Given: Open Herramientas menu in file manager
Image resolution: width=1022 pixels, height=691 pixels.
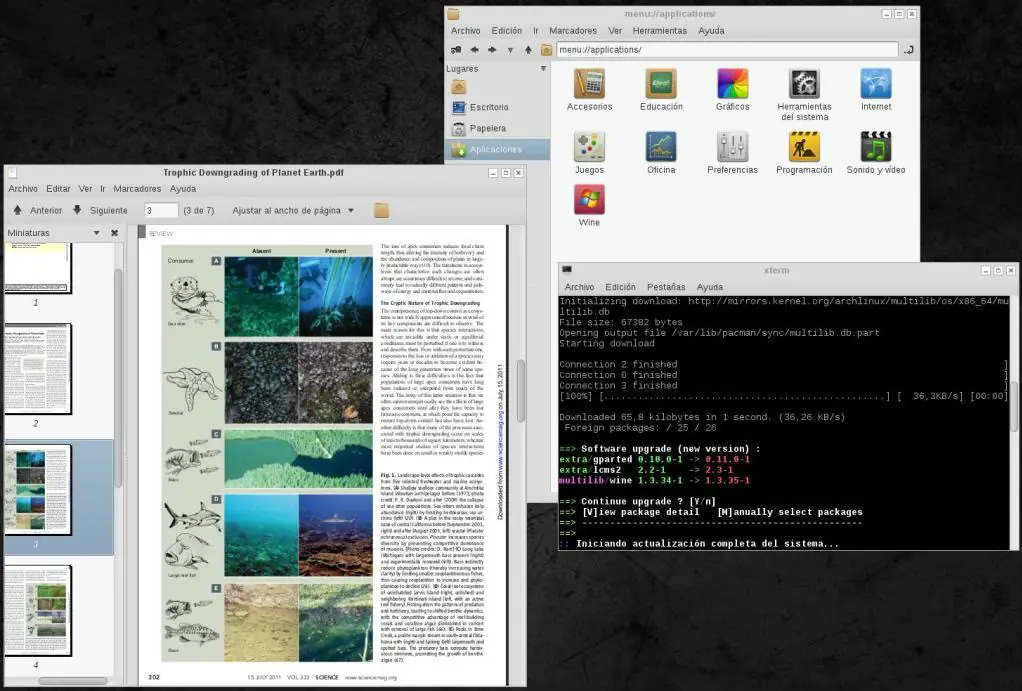Looking at the screenshot, I should (660, 31).
